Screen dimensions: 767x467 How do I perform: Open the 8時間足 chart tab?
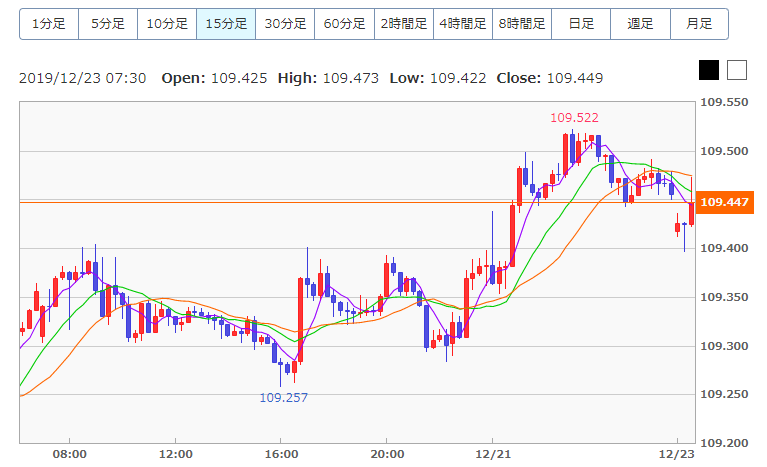click(522, 24)
